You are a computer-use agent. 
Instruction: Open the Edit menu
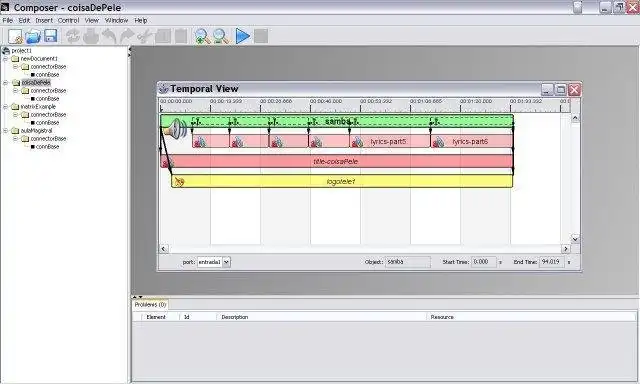24,20
